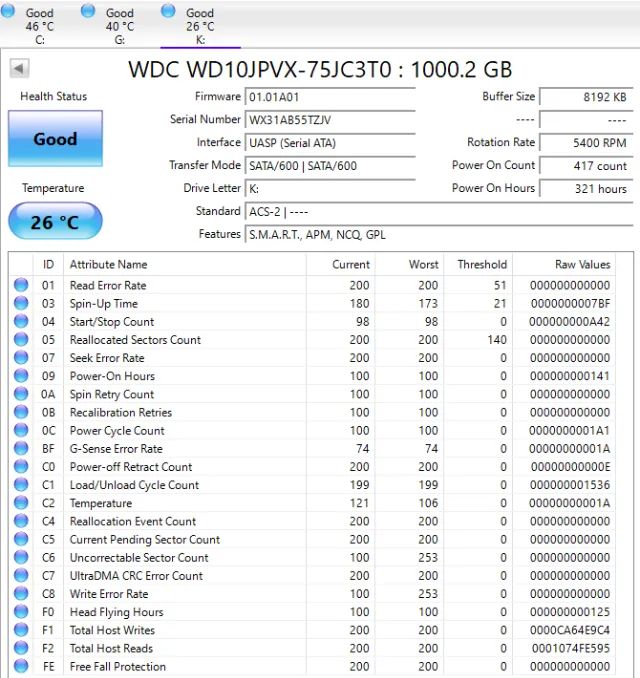The height and width of the screenshot is (678, 640).
Task: Select the UltraDMA CRC Error Count row text
Action: coord(136,576)
